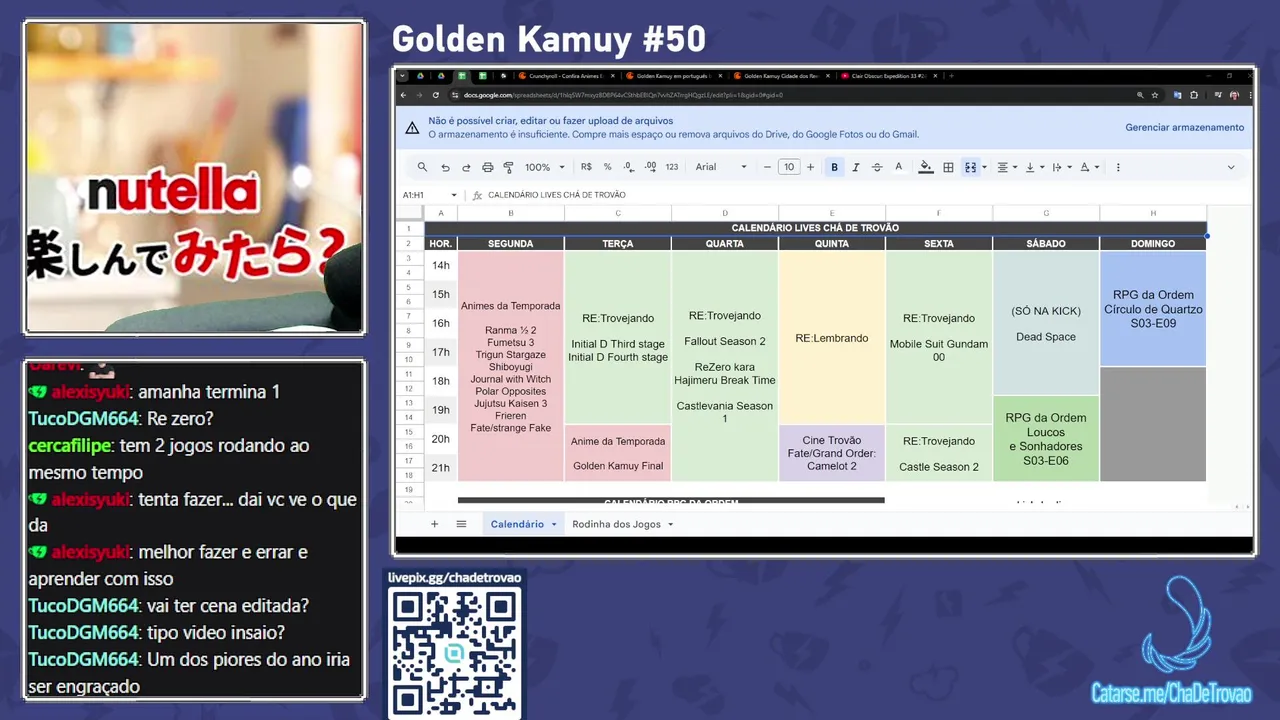The width and height of the screenshot is (1280, 720).
Task: Select Anime da Temporada Golden Kamuy Final cell
Action: pos(618,453)
